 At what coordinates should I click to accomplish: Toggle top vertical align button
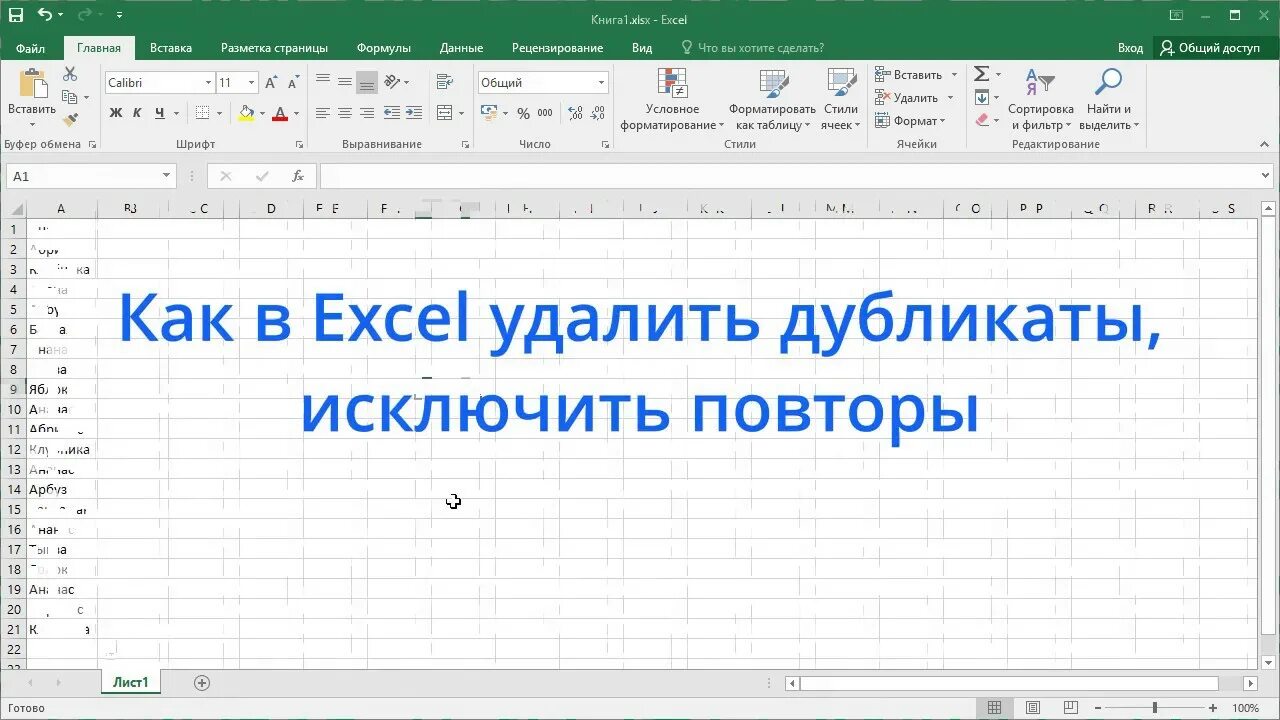pos(323,82)
